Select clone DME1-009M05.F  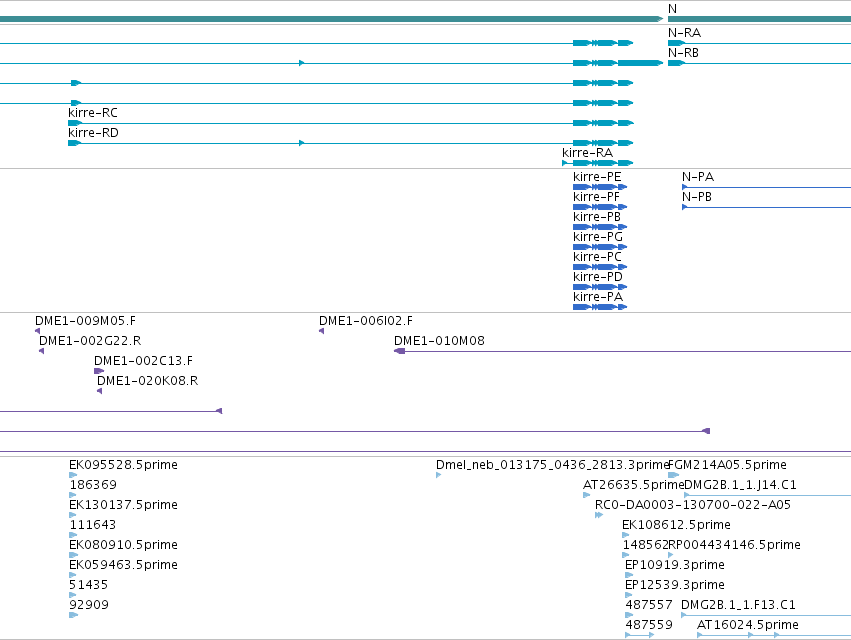(x=85, y=321)
